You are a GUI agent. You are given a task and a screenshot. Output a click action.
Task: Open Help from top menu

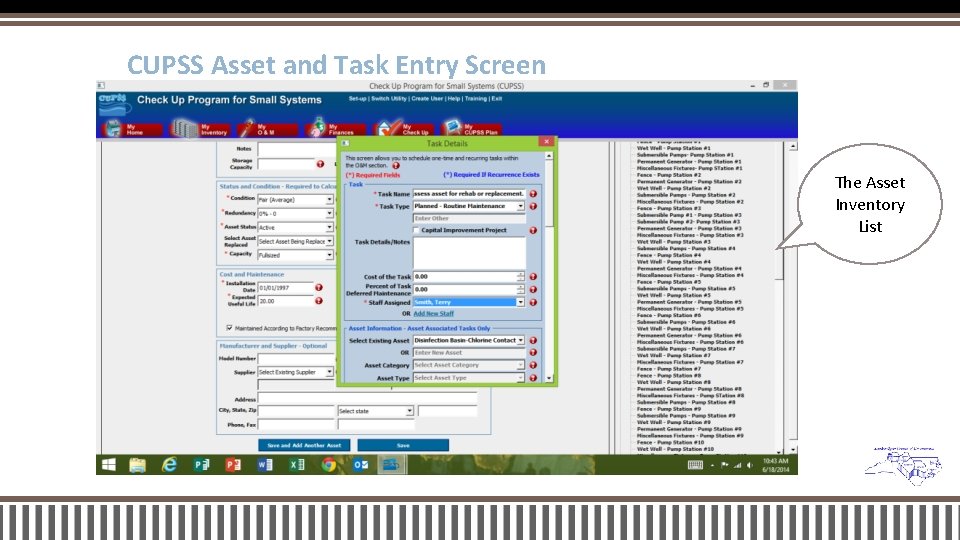pos(454,99)
